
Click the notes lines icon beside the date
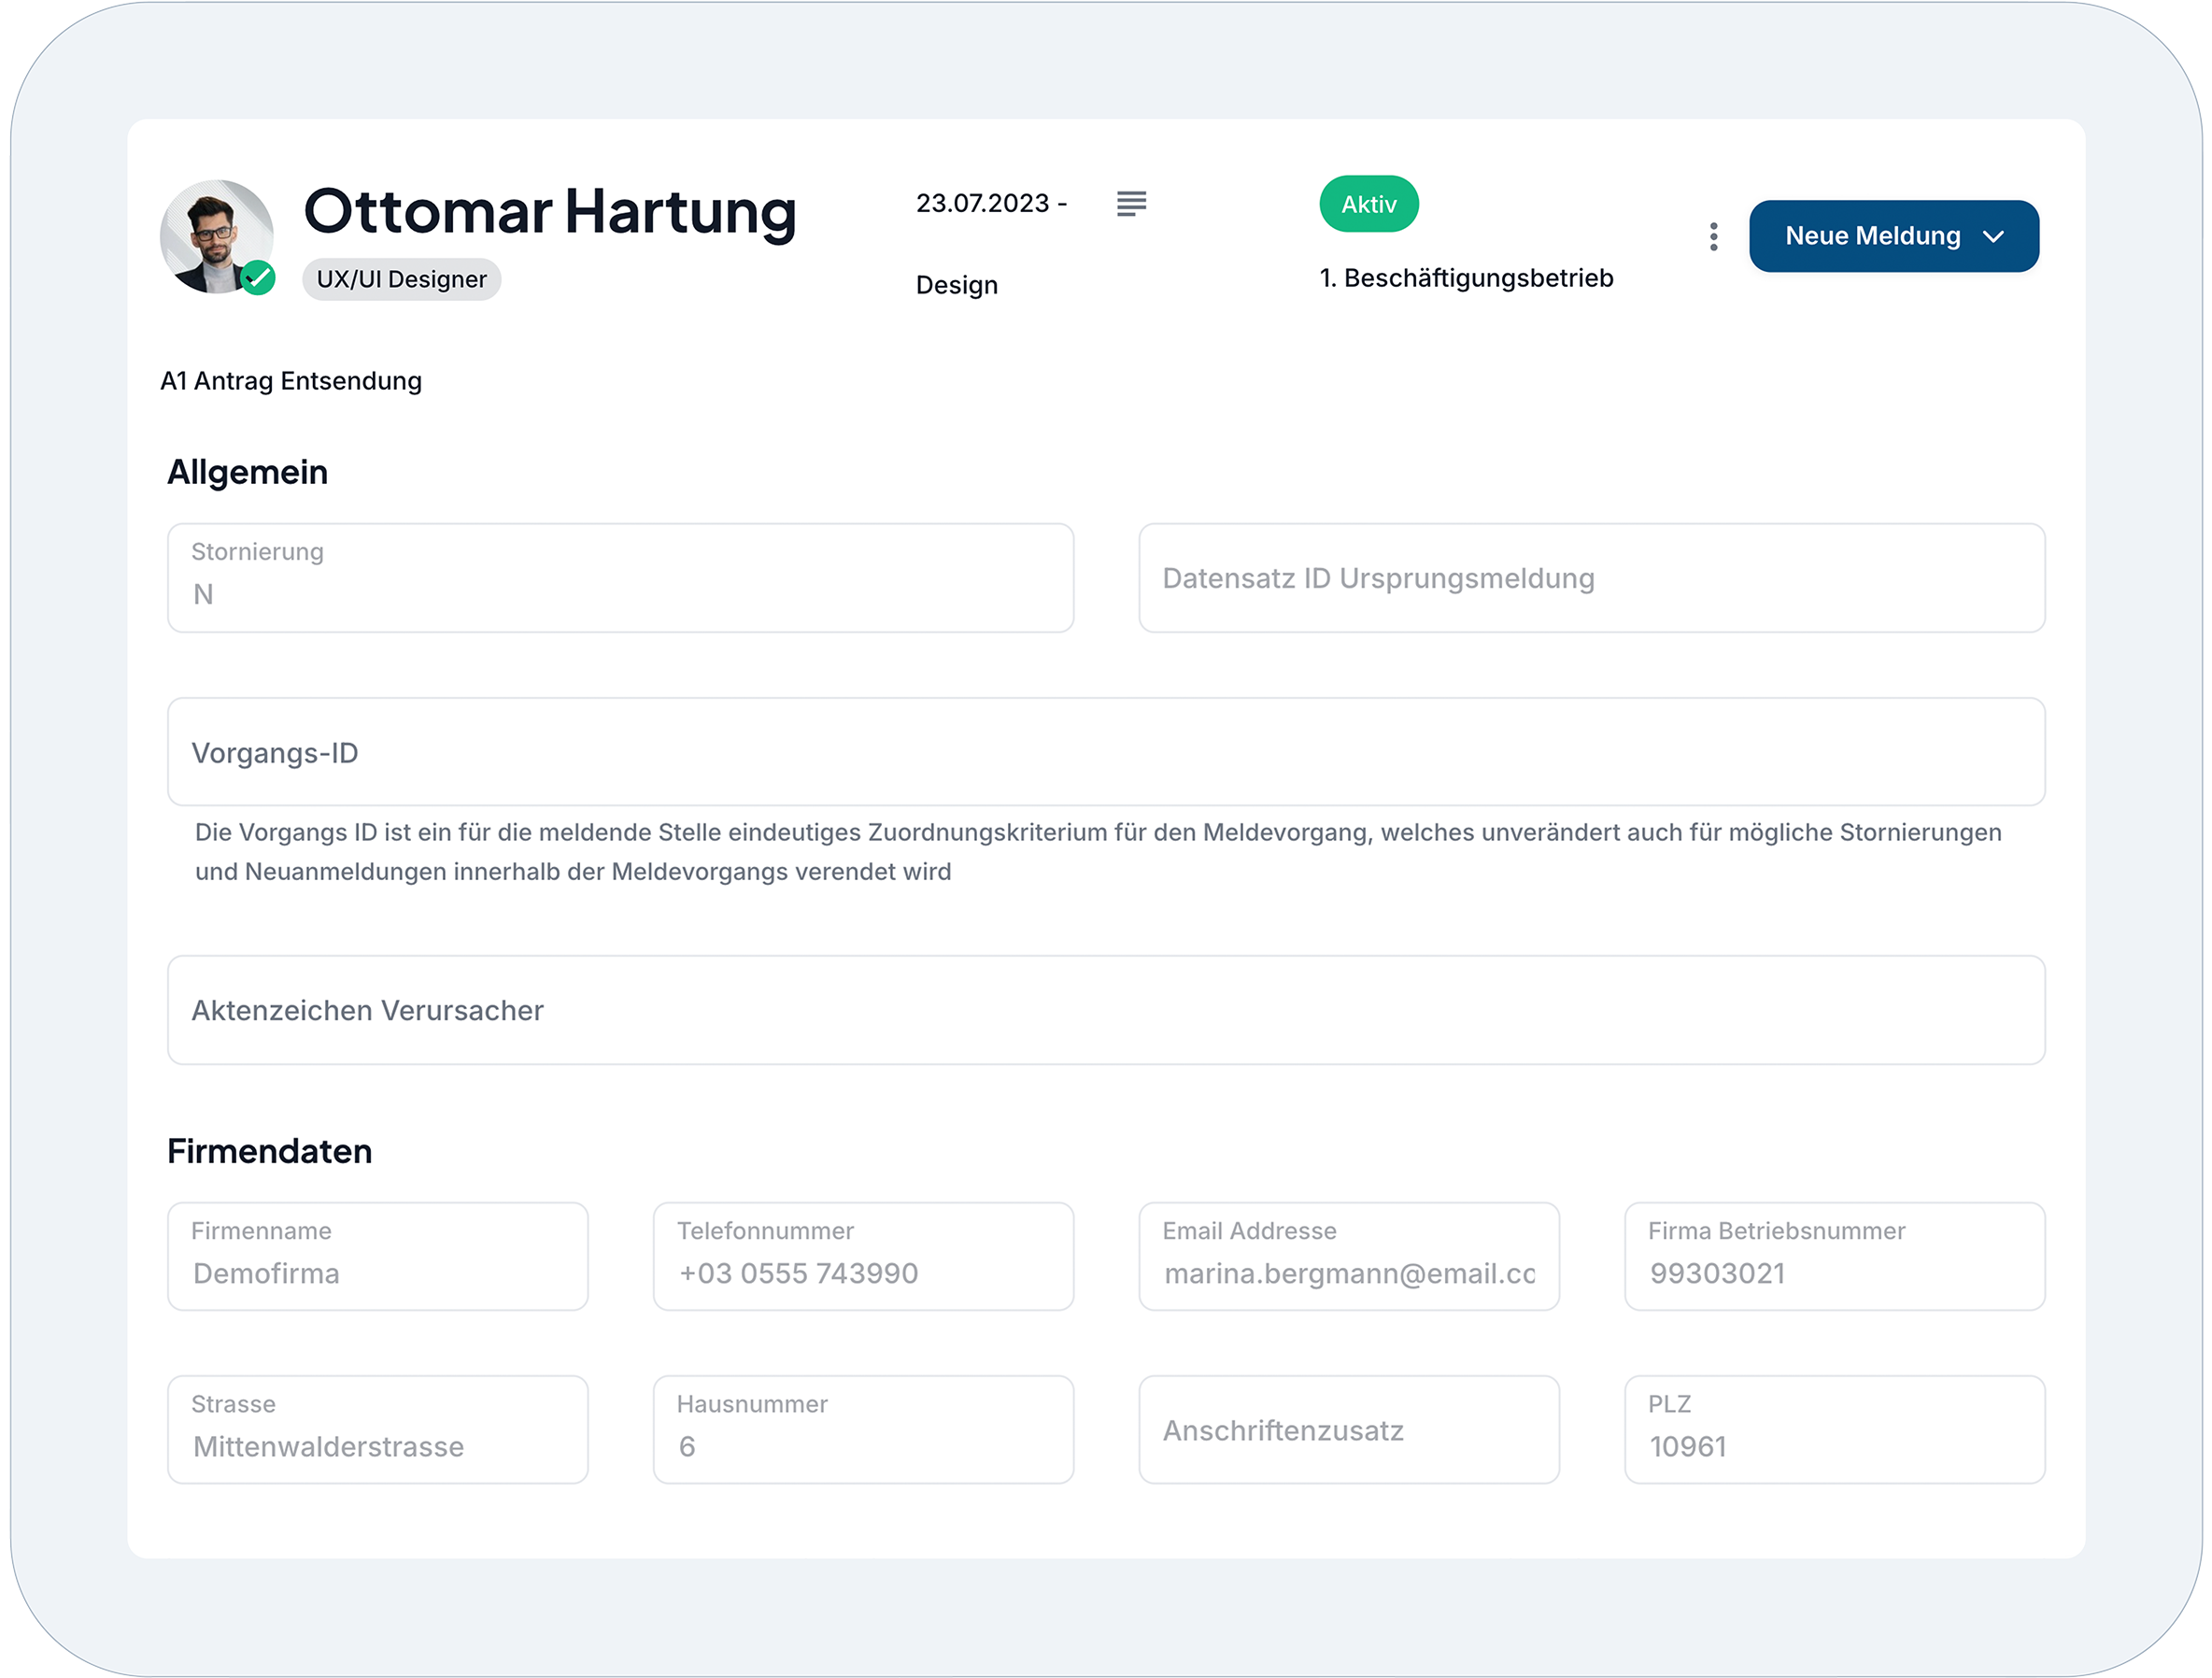1131,204
